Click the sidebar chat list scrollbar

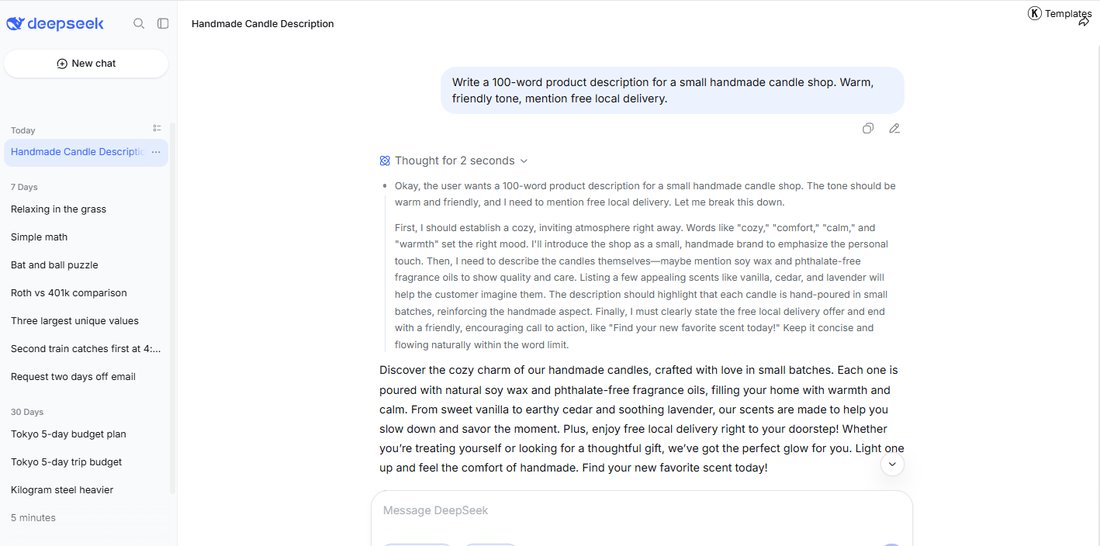pyautogui.click(x=173, y=309)
